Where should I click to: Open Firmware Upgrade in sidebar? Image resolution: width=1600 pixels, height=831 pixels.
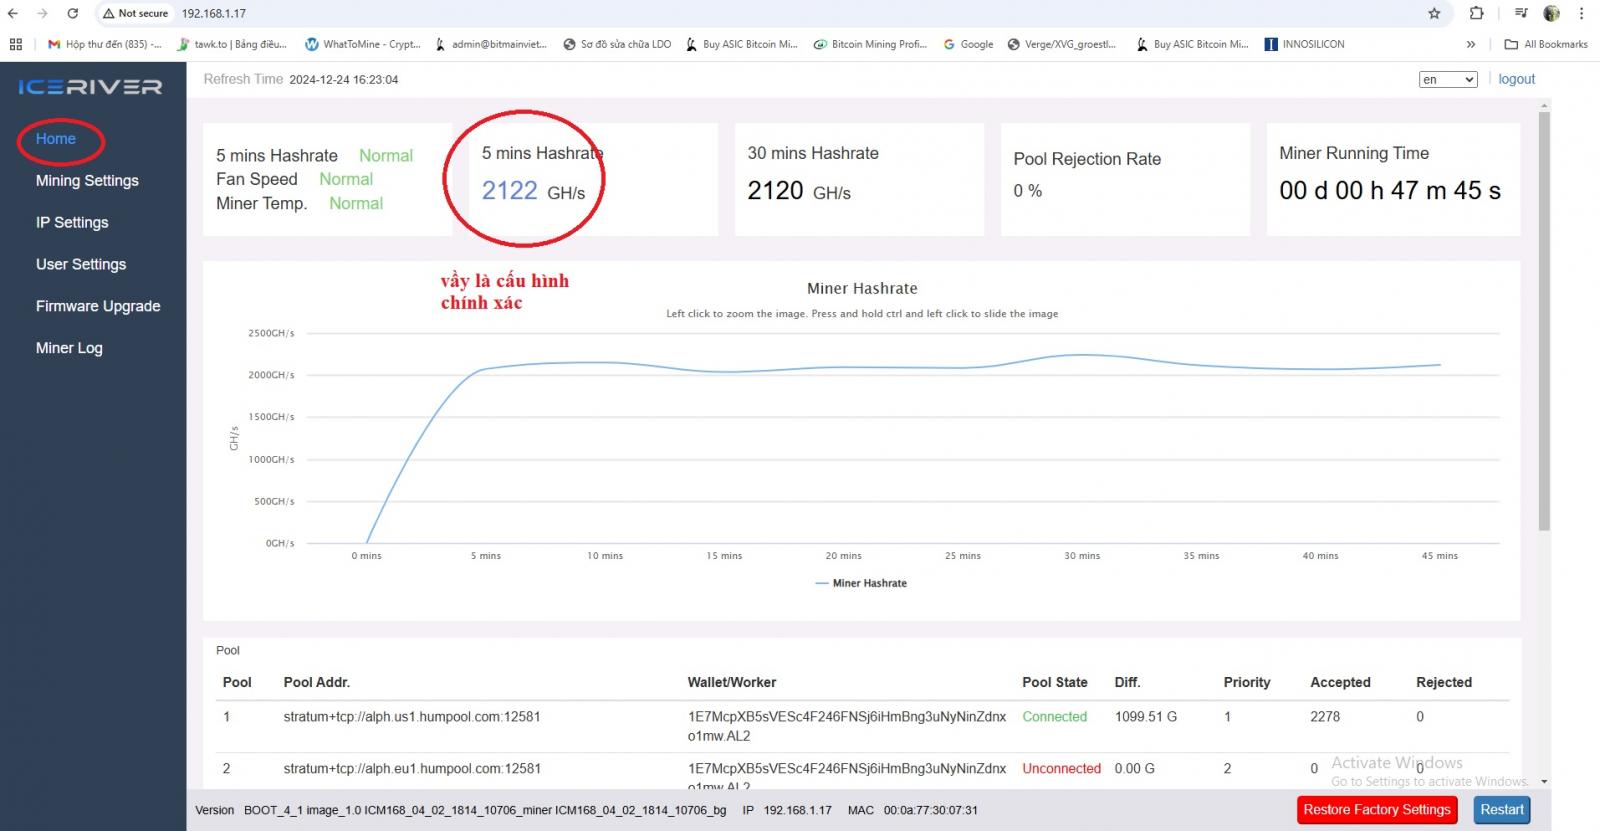(98, 306)
